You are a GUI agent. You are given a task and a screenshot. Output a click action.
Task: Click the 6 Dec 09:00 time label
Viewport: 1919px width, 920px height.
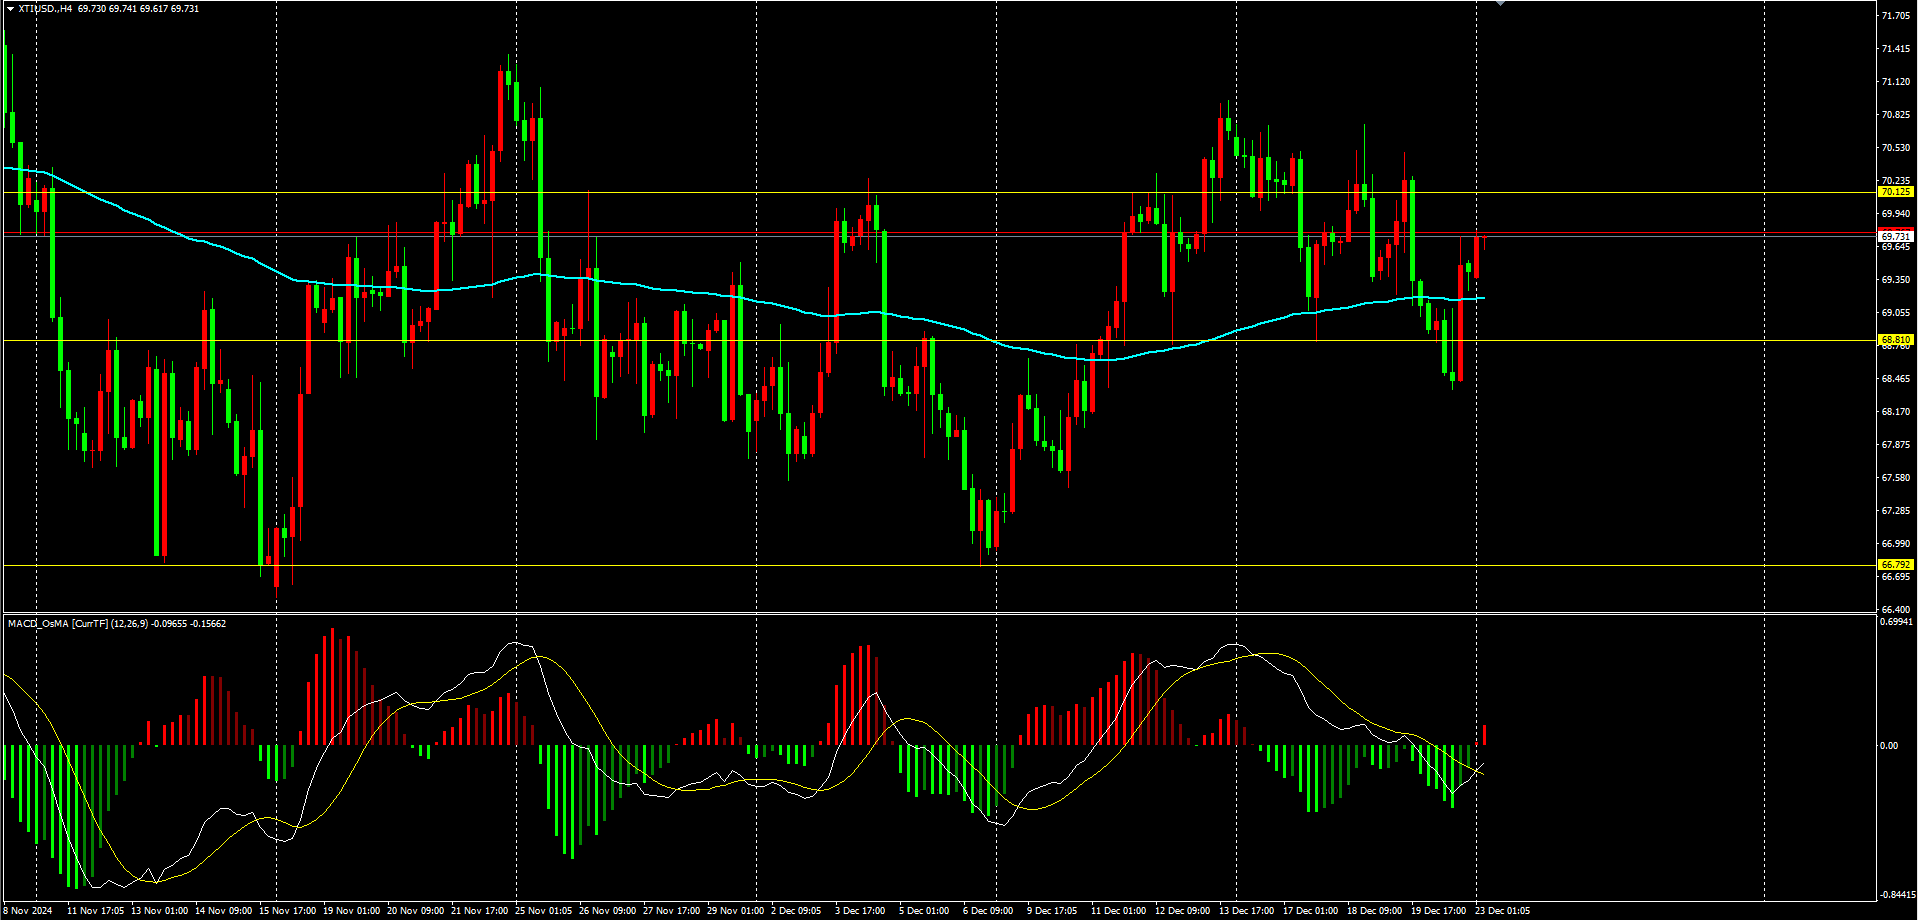pyautogui.click(x=989, y=911)
